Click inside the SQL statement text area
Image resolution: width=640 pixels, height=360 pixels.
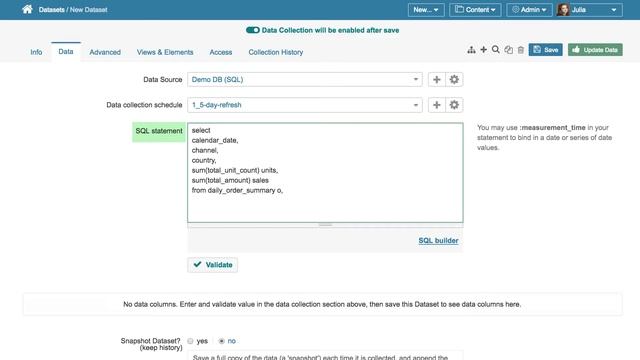325,173
